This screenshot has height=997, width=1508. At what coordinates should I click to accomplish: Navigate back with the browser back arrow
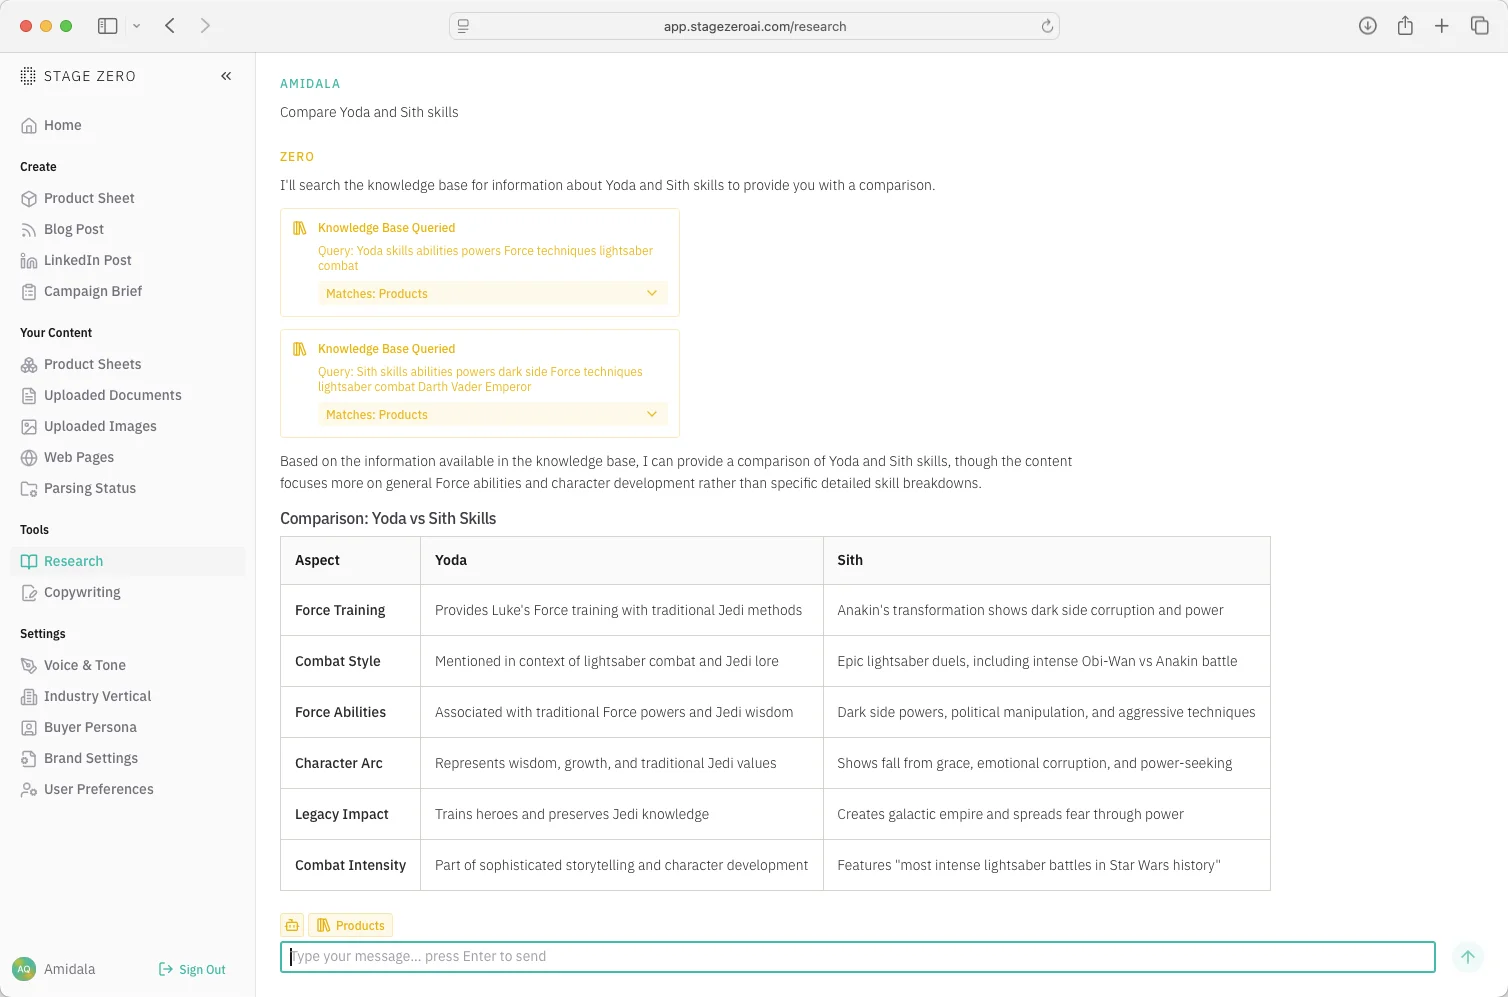pos(171,26)
